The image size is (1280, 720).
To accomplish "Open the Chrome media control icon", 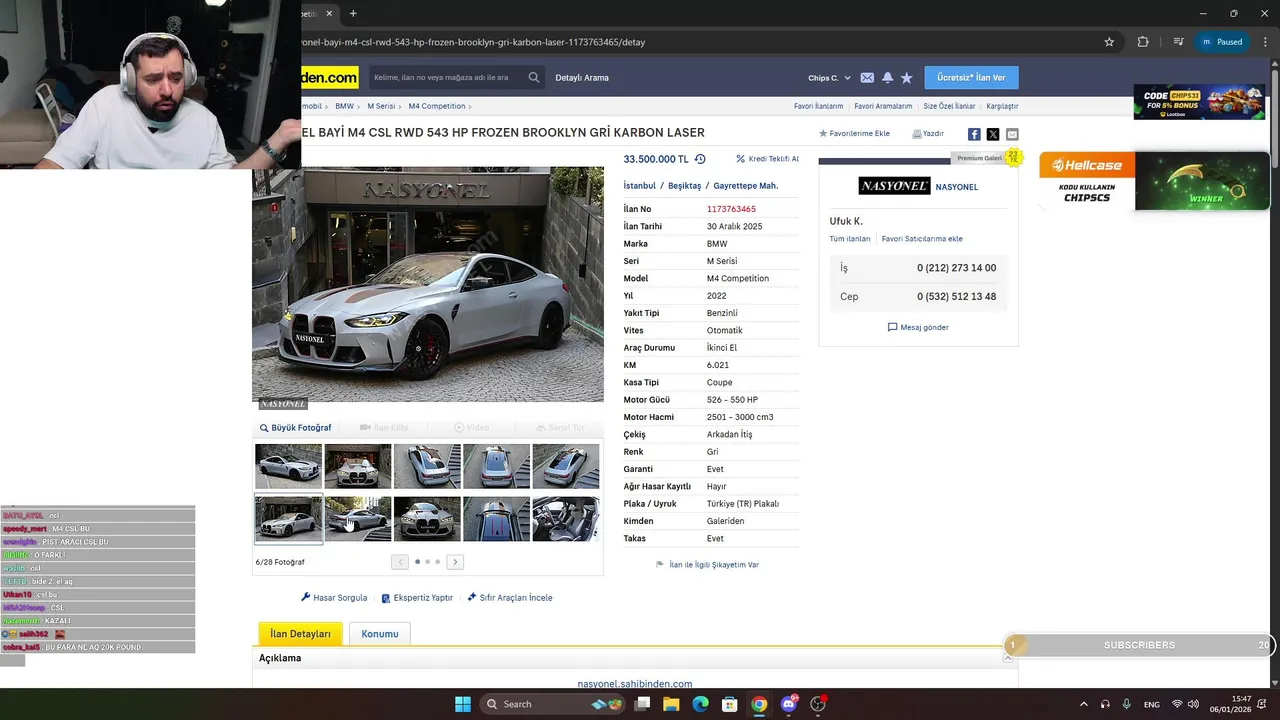I will (x=1179, y=42).
